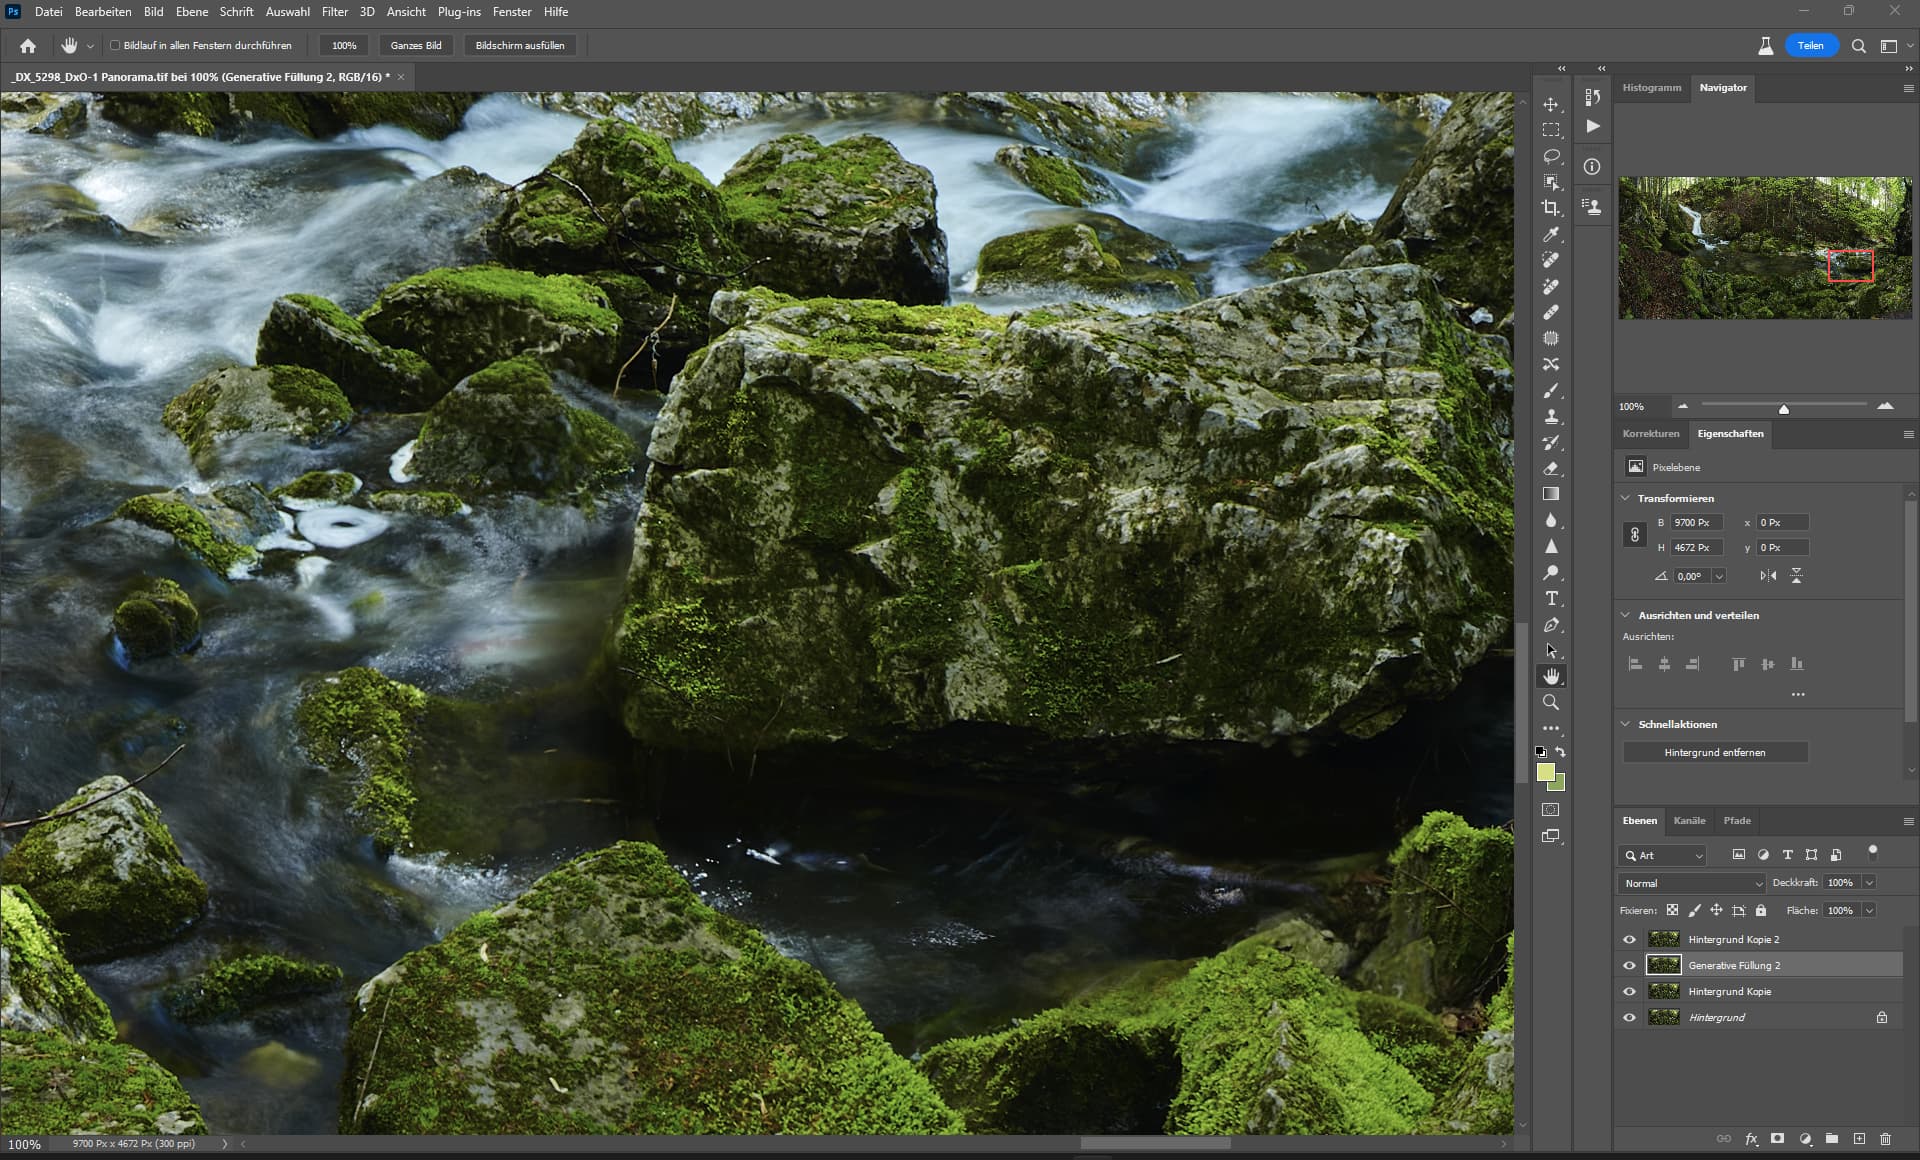Screen dimensions: 1920x1160
Task: Select the Gradient tool
Action: coord(1551,494)
